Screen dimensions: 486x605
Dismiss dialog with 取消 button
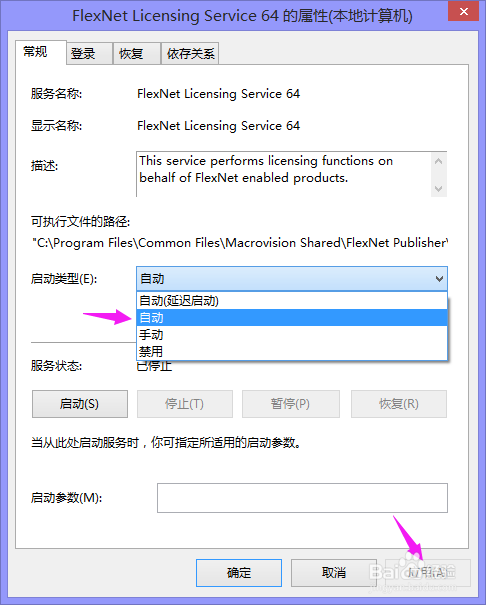point(334,573)
